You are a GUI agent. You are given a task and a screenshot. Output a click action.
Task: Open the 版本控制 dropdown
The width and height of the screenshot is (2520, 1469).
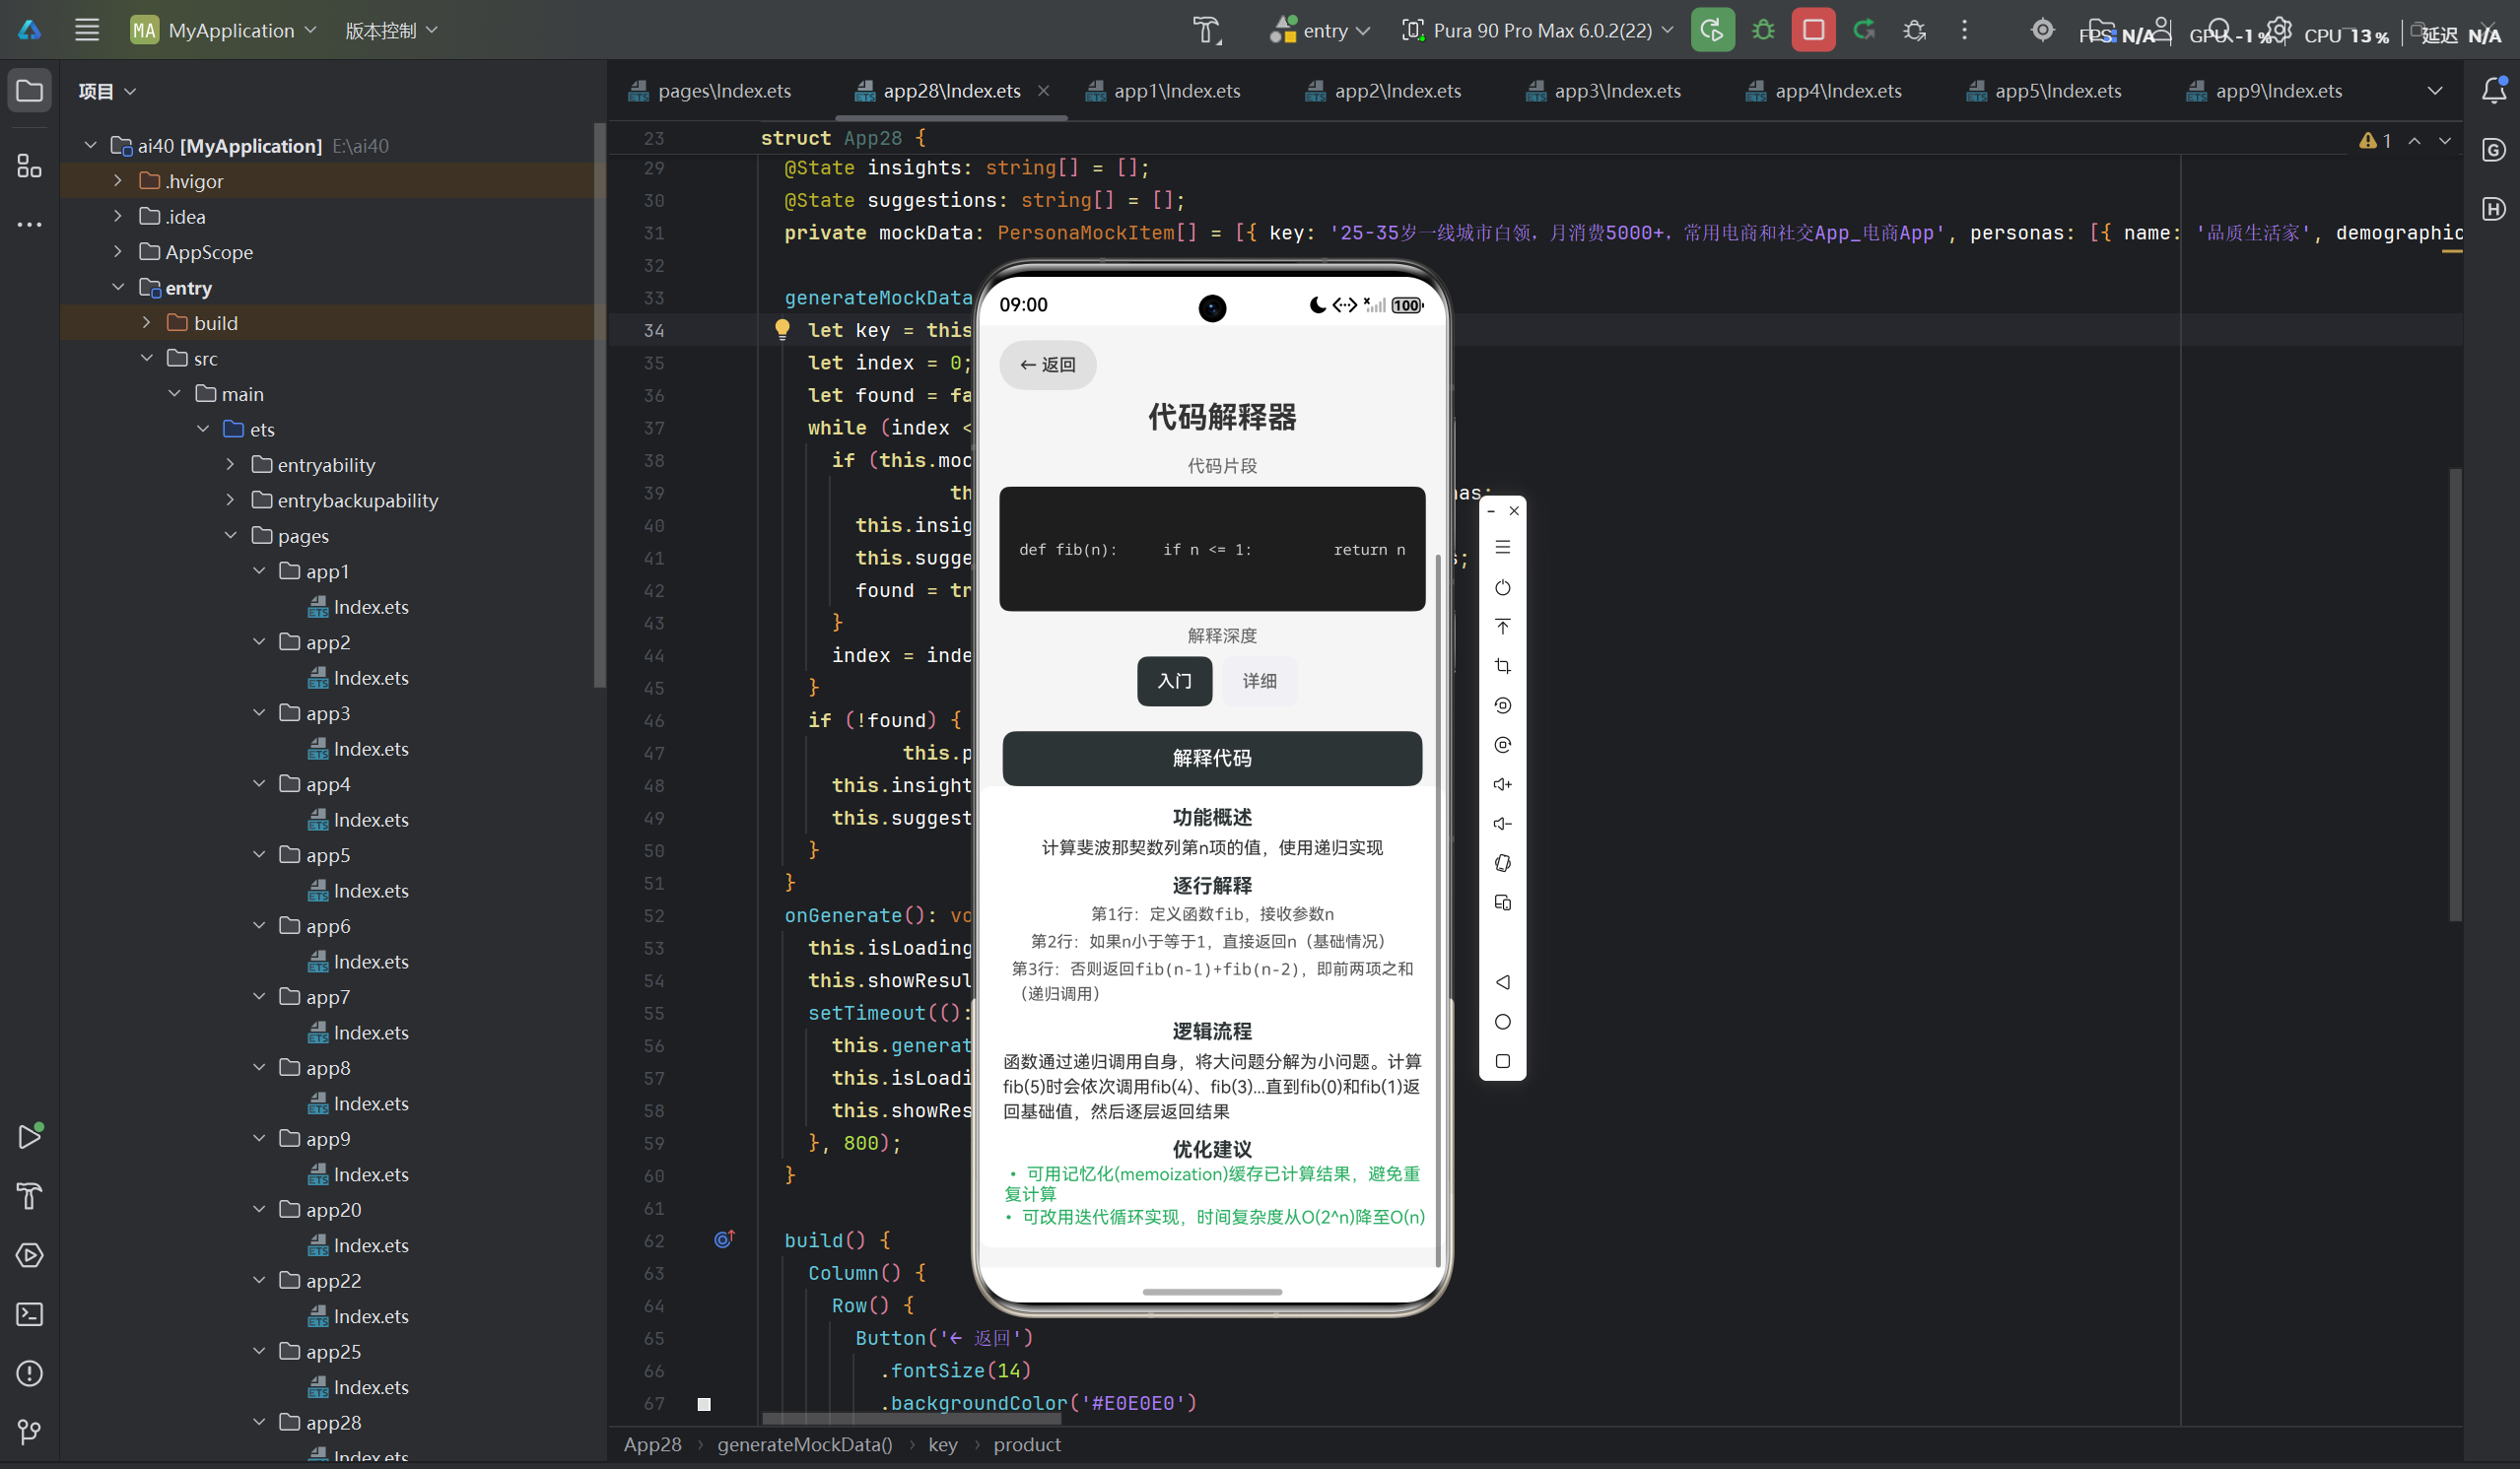[391, 30]
